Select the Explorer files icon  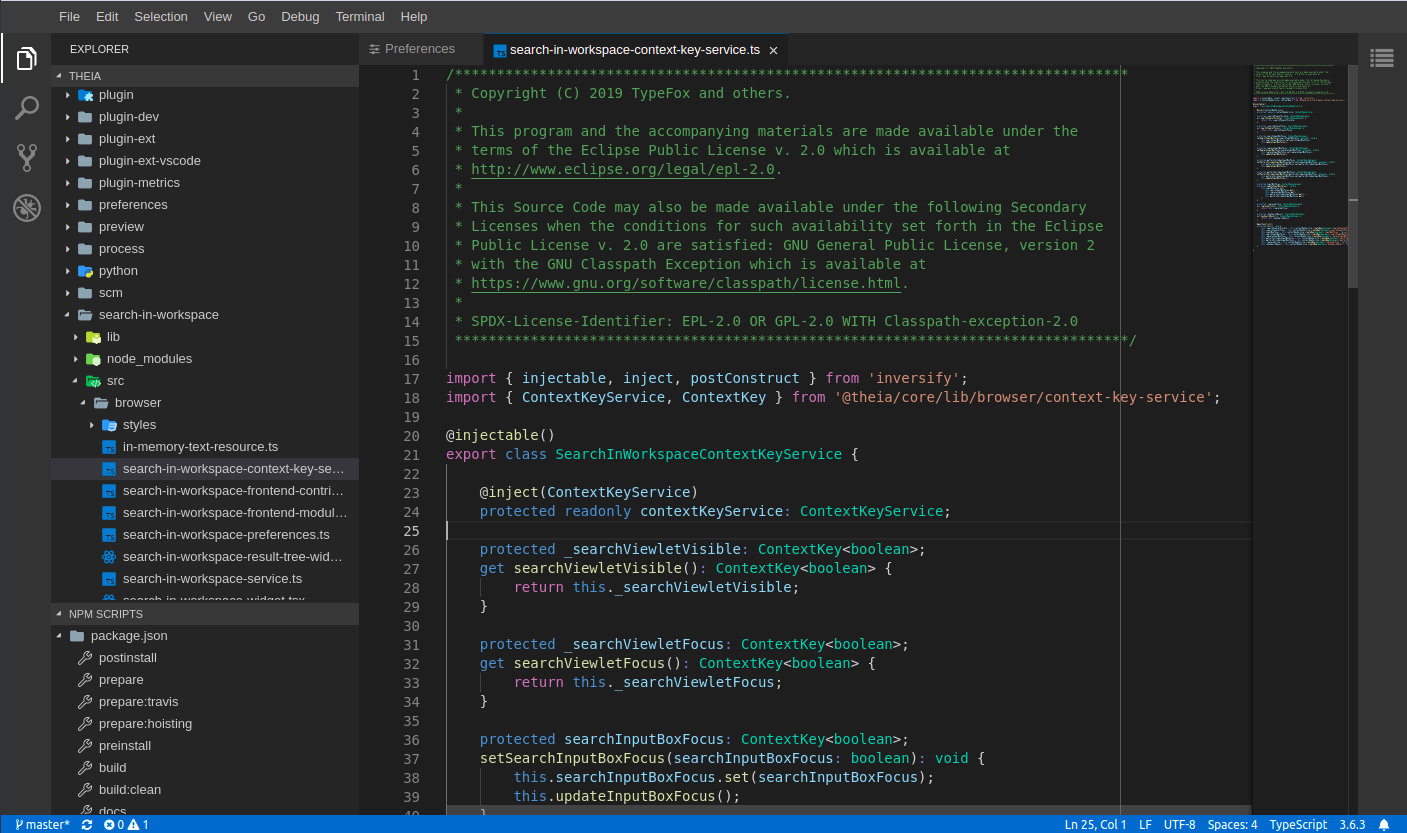pos(26,59)
